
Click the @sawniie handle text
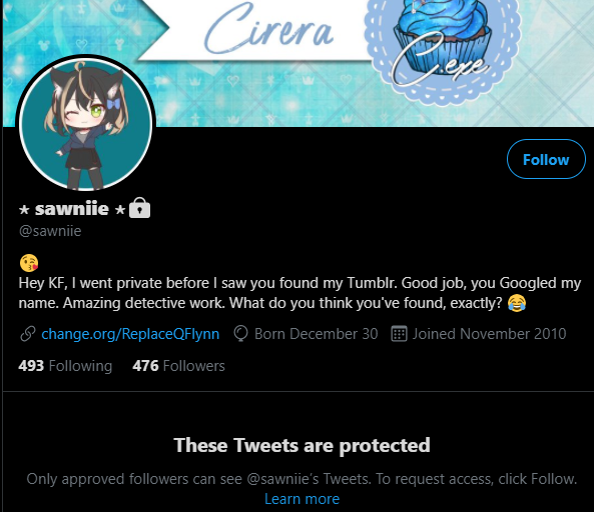click(50, 231)
